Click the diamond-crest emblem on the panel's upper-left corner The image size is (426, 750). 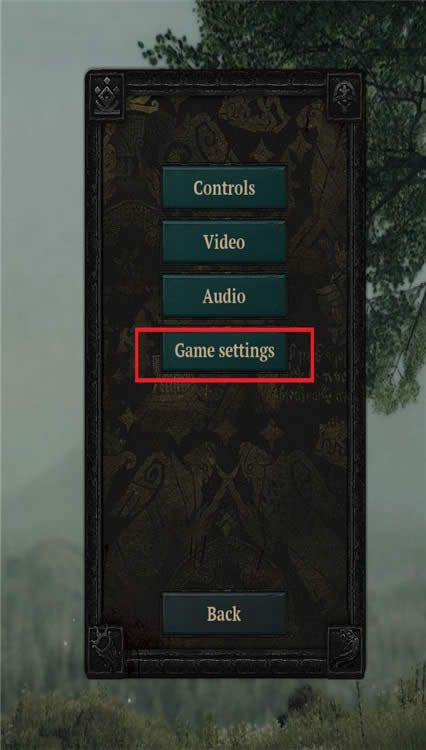tap(106, 96)
